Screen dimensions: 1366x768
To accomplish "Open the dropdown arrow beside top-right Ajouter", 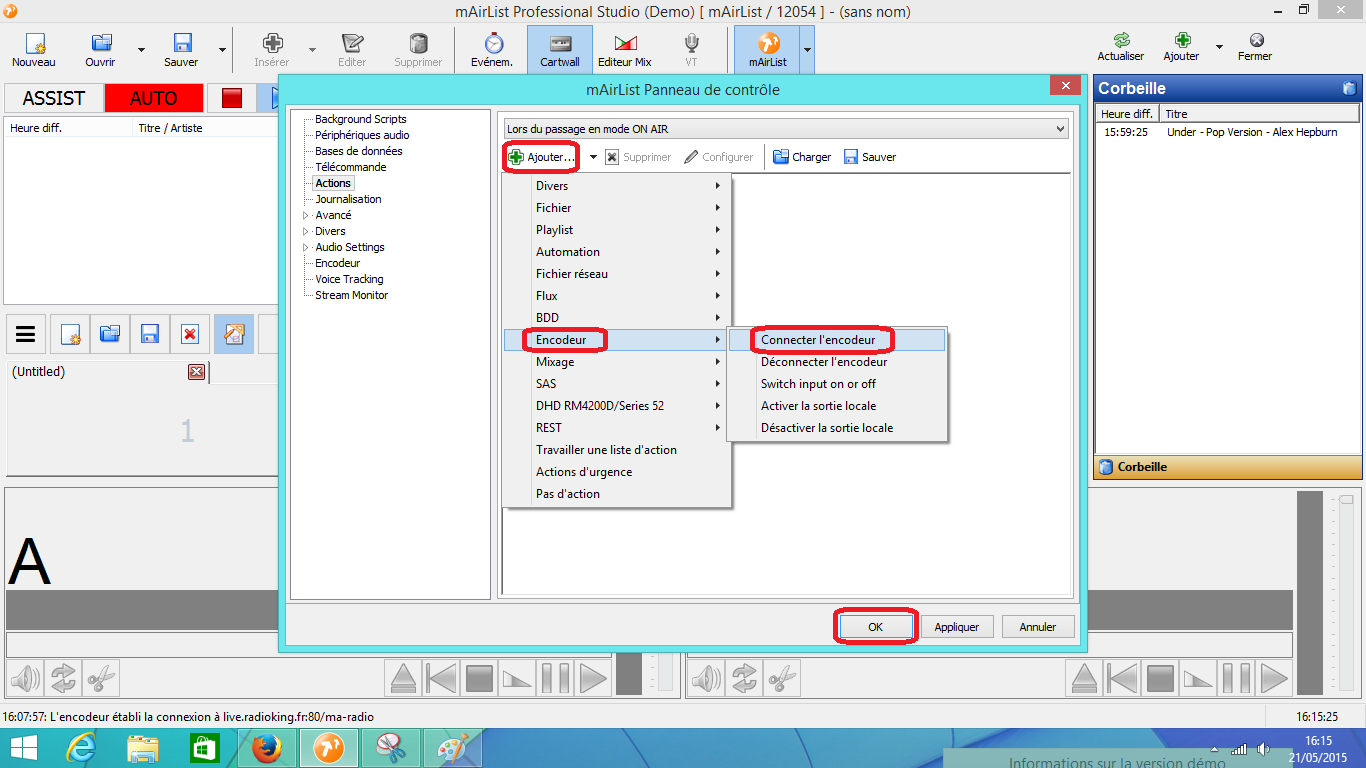I will [x=1219, y=47].
